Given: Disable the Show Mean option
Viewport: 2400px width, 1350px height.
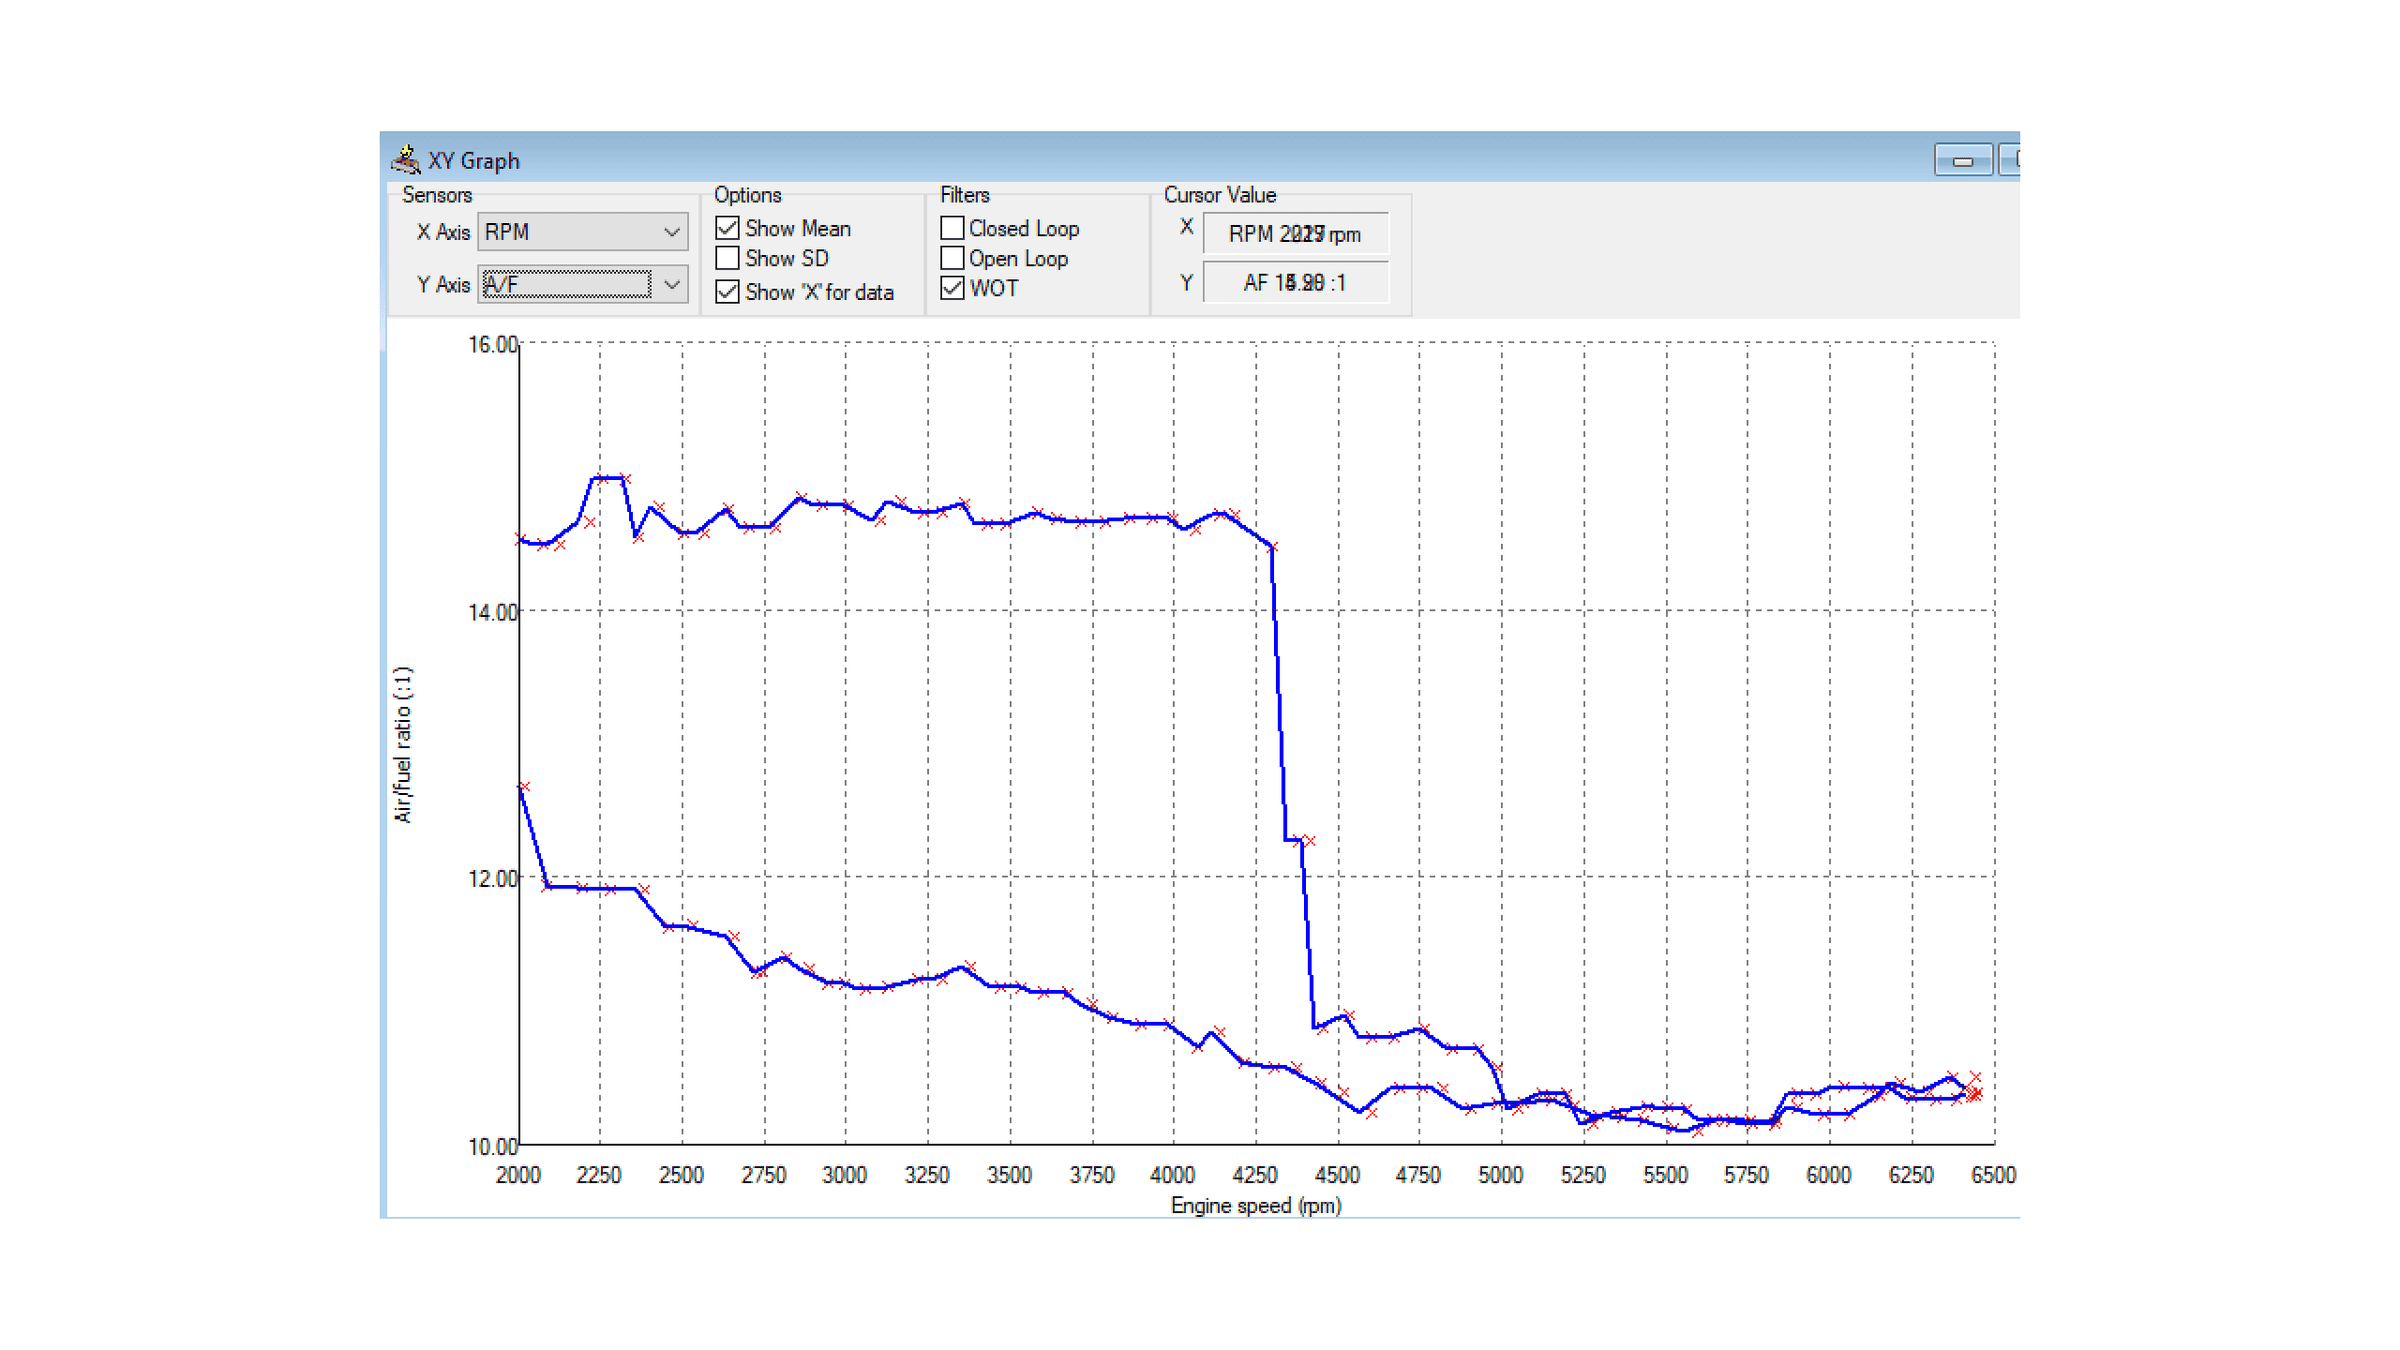Looking at the screenshot, I should 727,228.
